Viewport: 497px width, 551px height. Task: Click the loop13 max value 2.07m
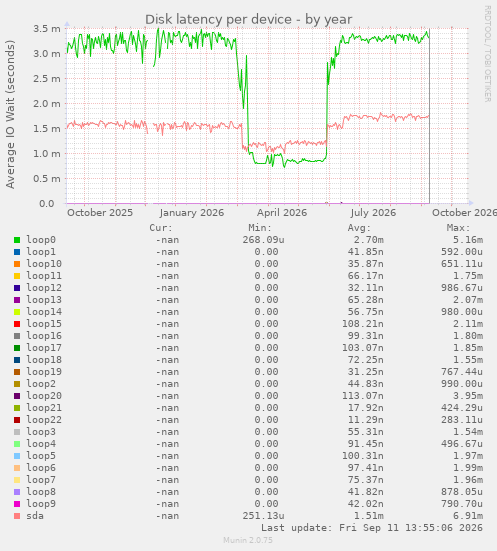tap(468, 300)
